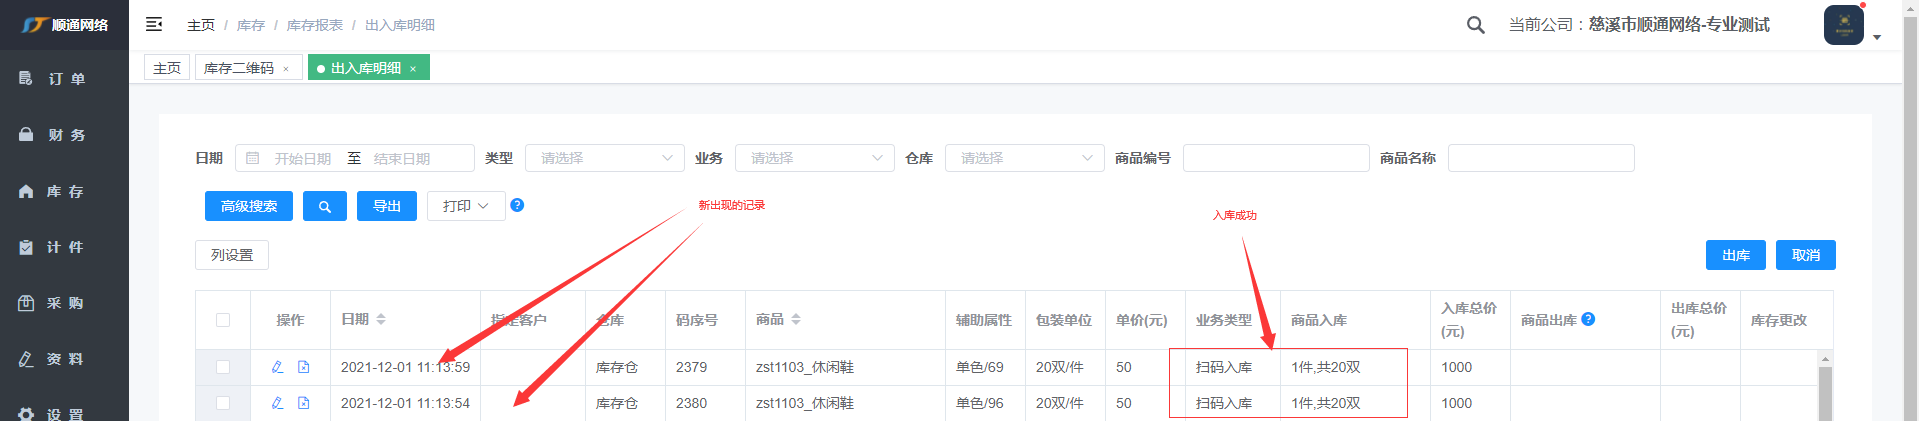Switch to the 库存二维码 tab
The image size is (1919, 421).
pos(238,68)
